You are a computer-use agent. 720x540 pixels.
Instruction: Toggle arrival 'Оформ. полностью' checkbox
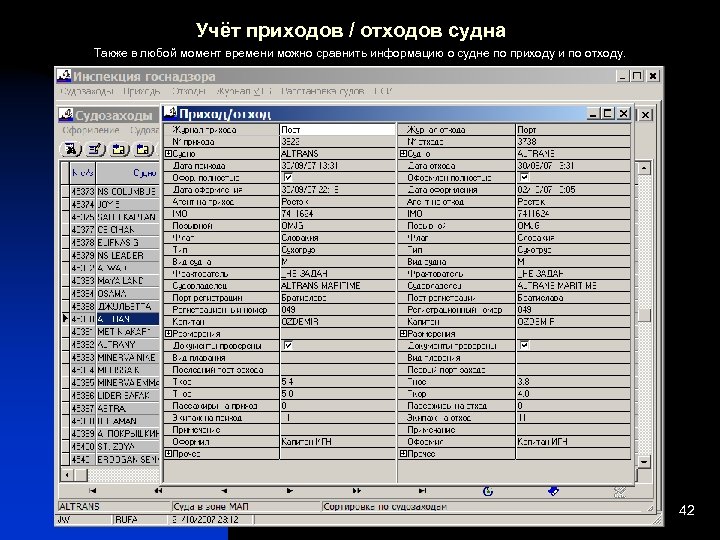click(x=288, y=178)
